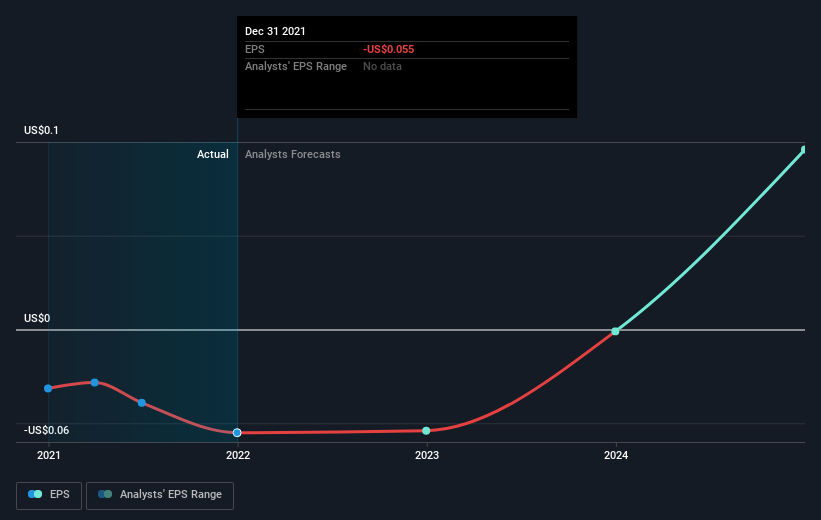Click the 2024 x-axis label
This screenshot has width=821, height=520.
click(616, 455)
